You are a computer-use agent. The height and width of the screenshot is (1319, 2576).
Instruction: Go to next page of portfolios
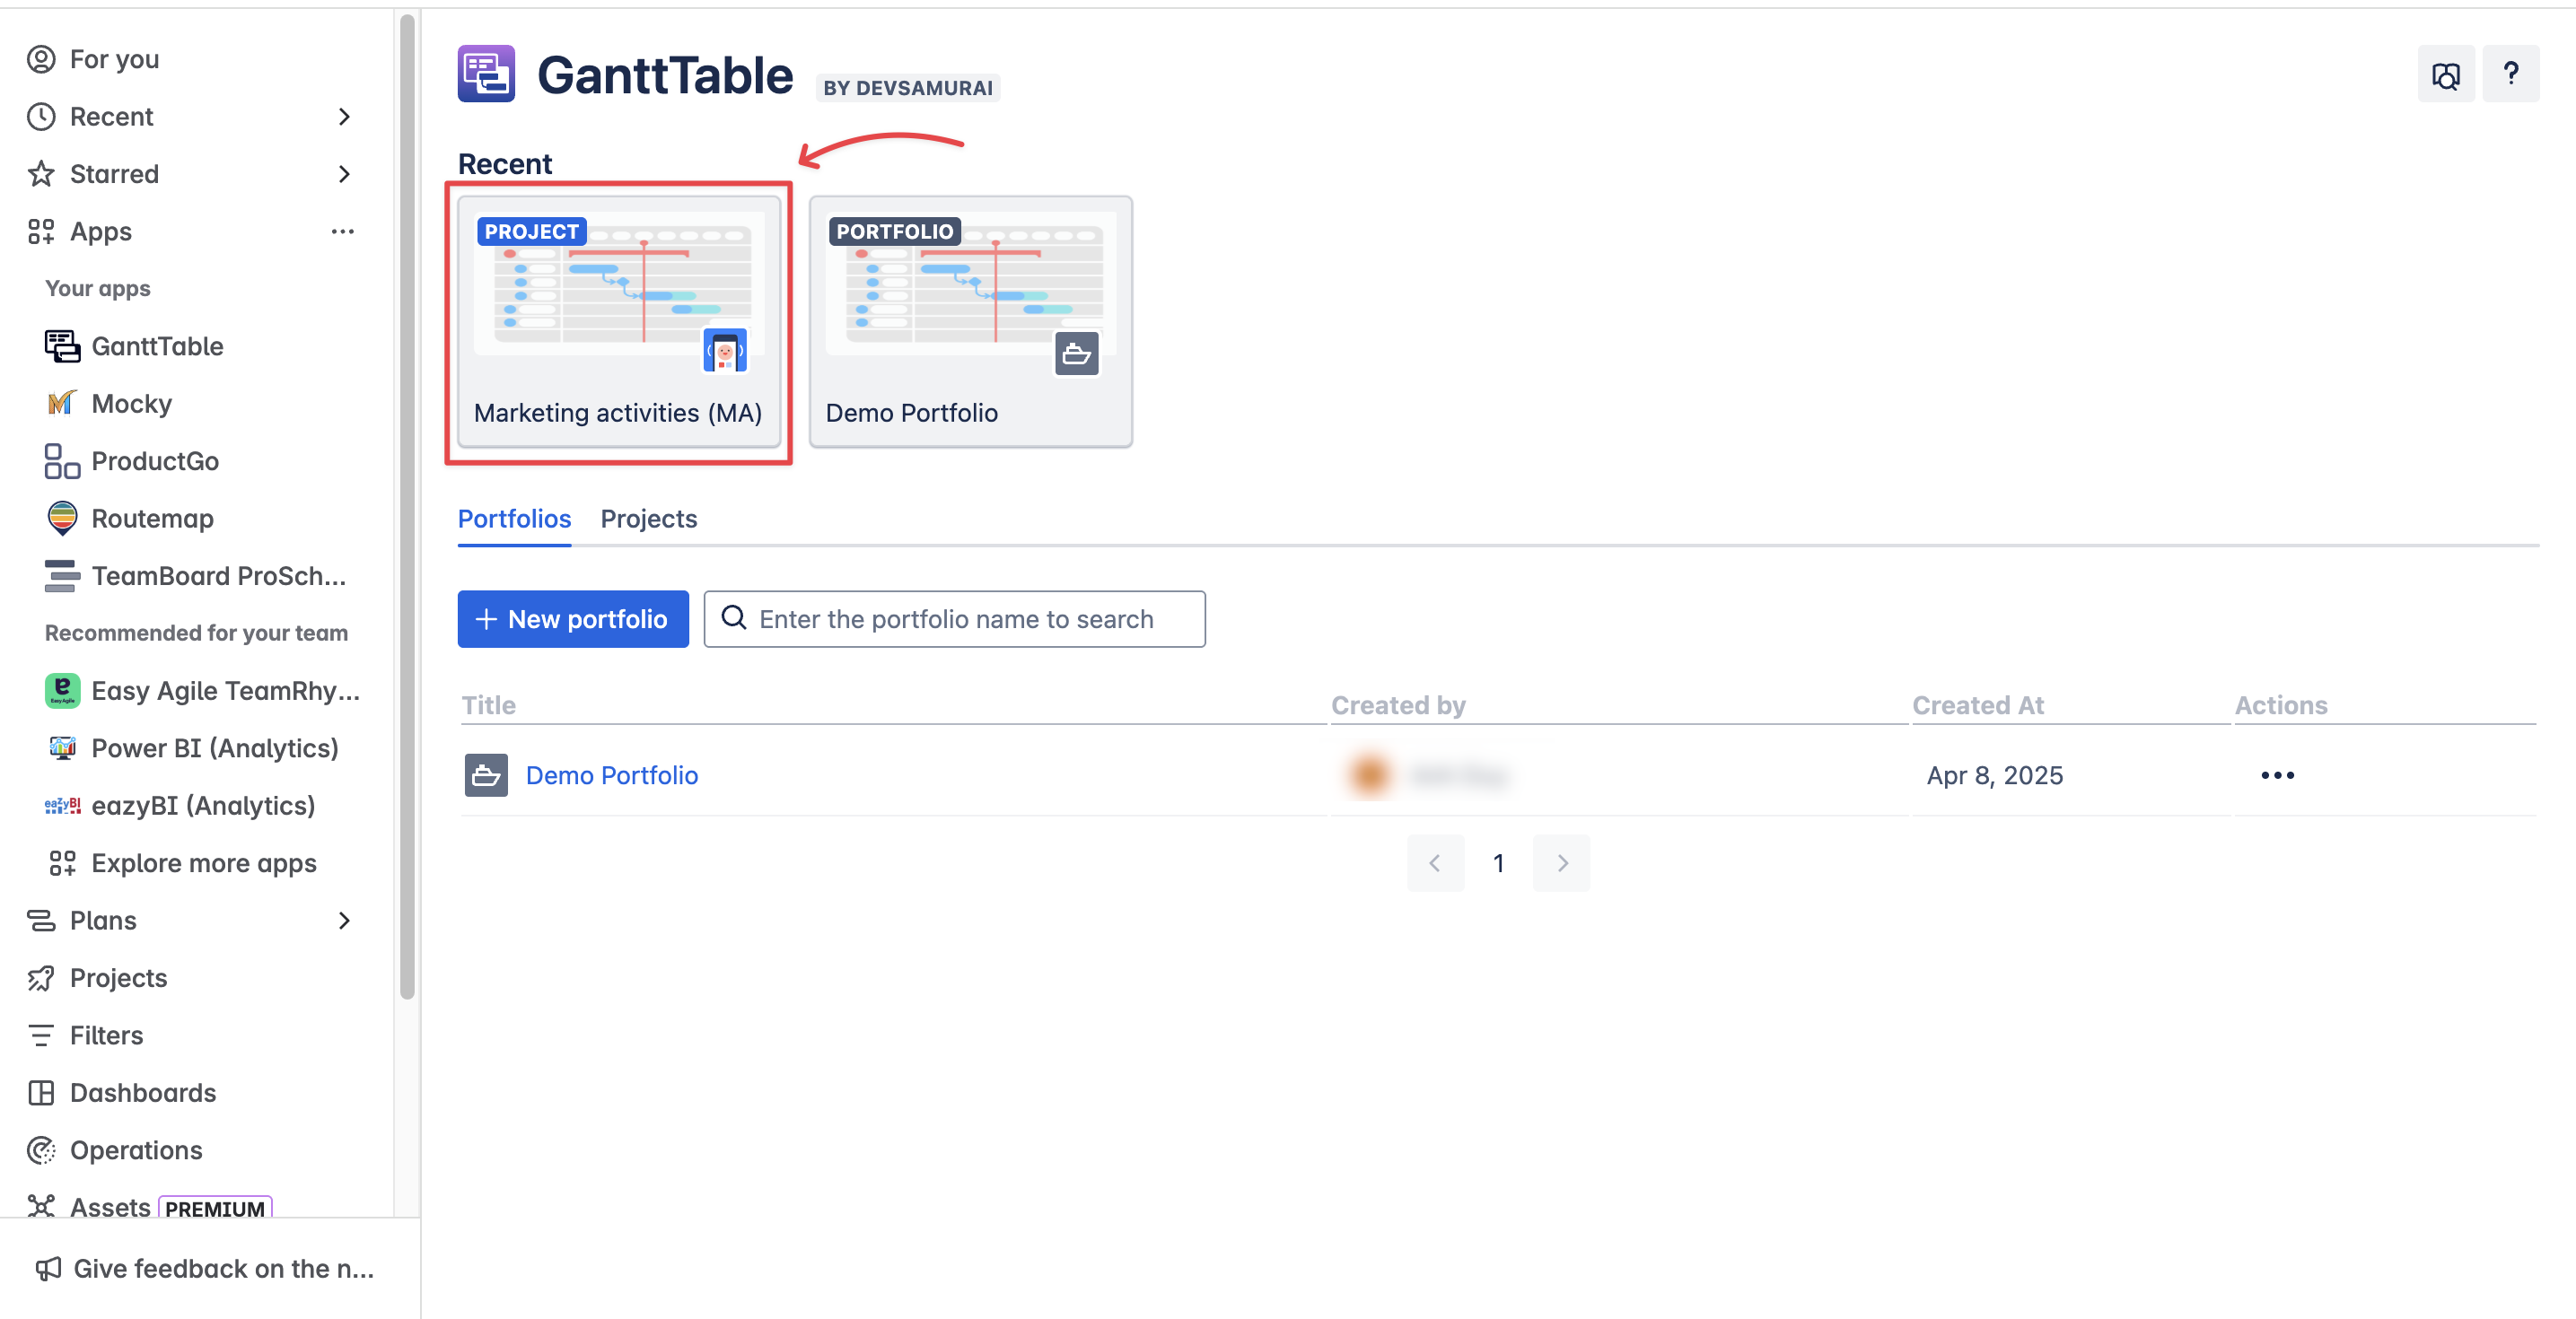point(1561,863)
